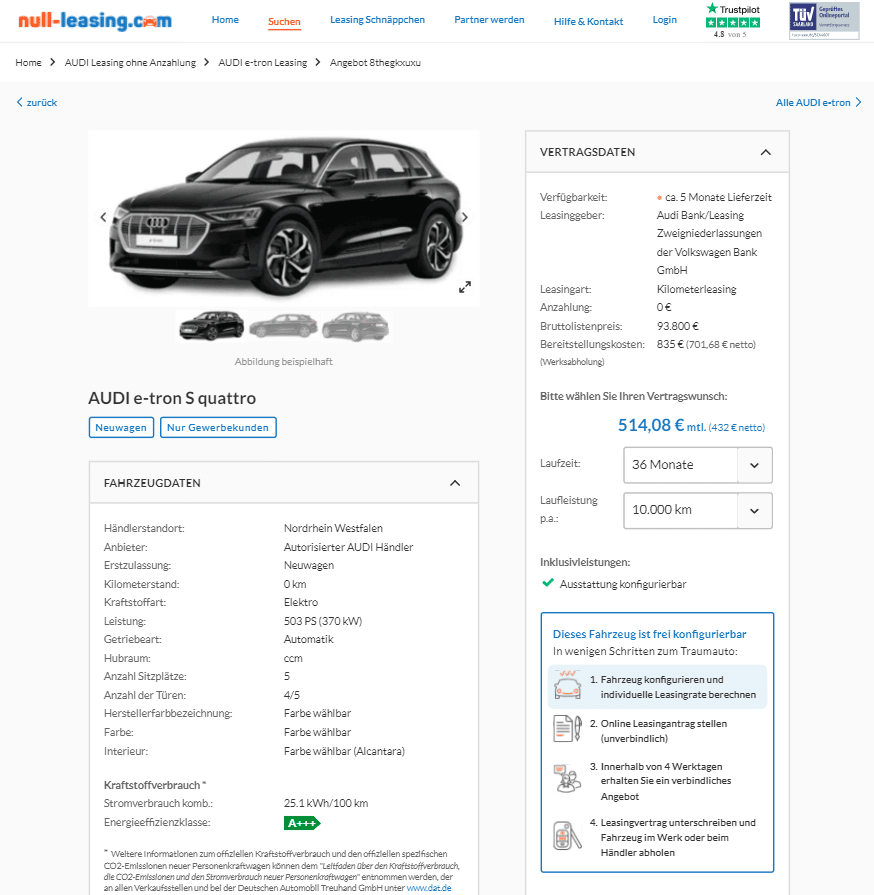The image size is (874, 895).
Task: Click the chevron after Alle AUDI e-tron
Action: pyautogui.click(x=858, y=102)
